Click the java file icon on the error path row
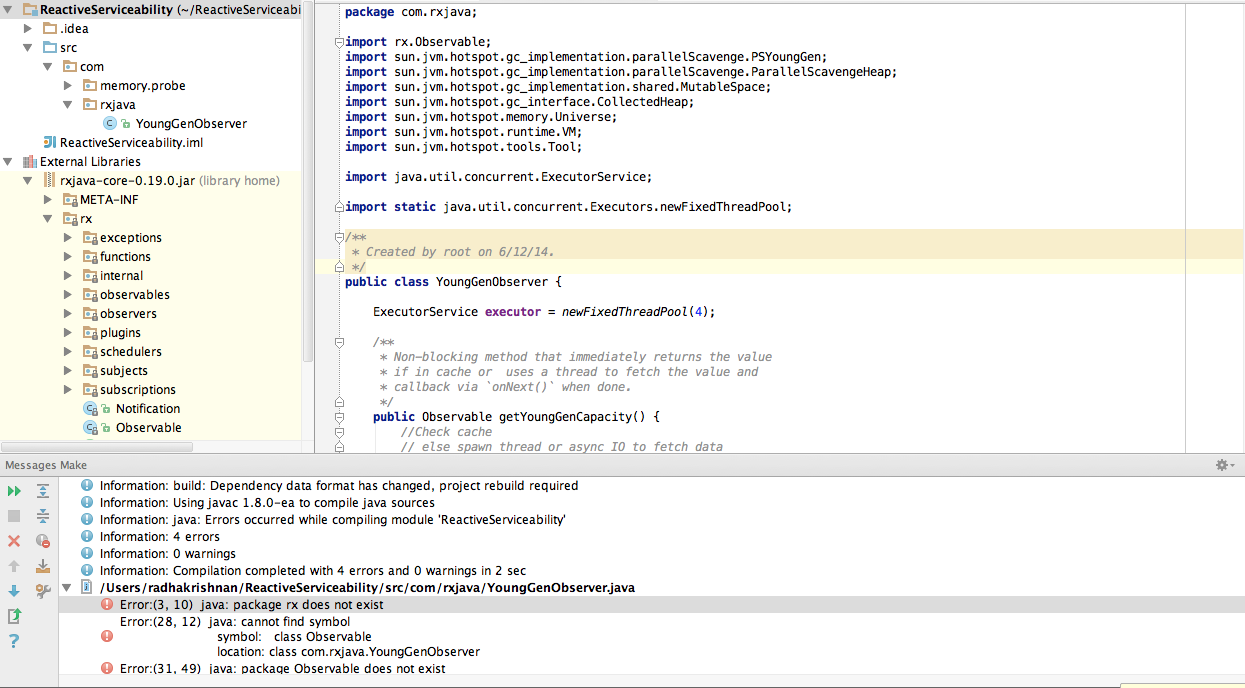This screenshot has height=688, width=1245. click(87, 588)
